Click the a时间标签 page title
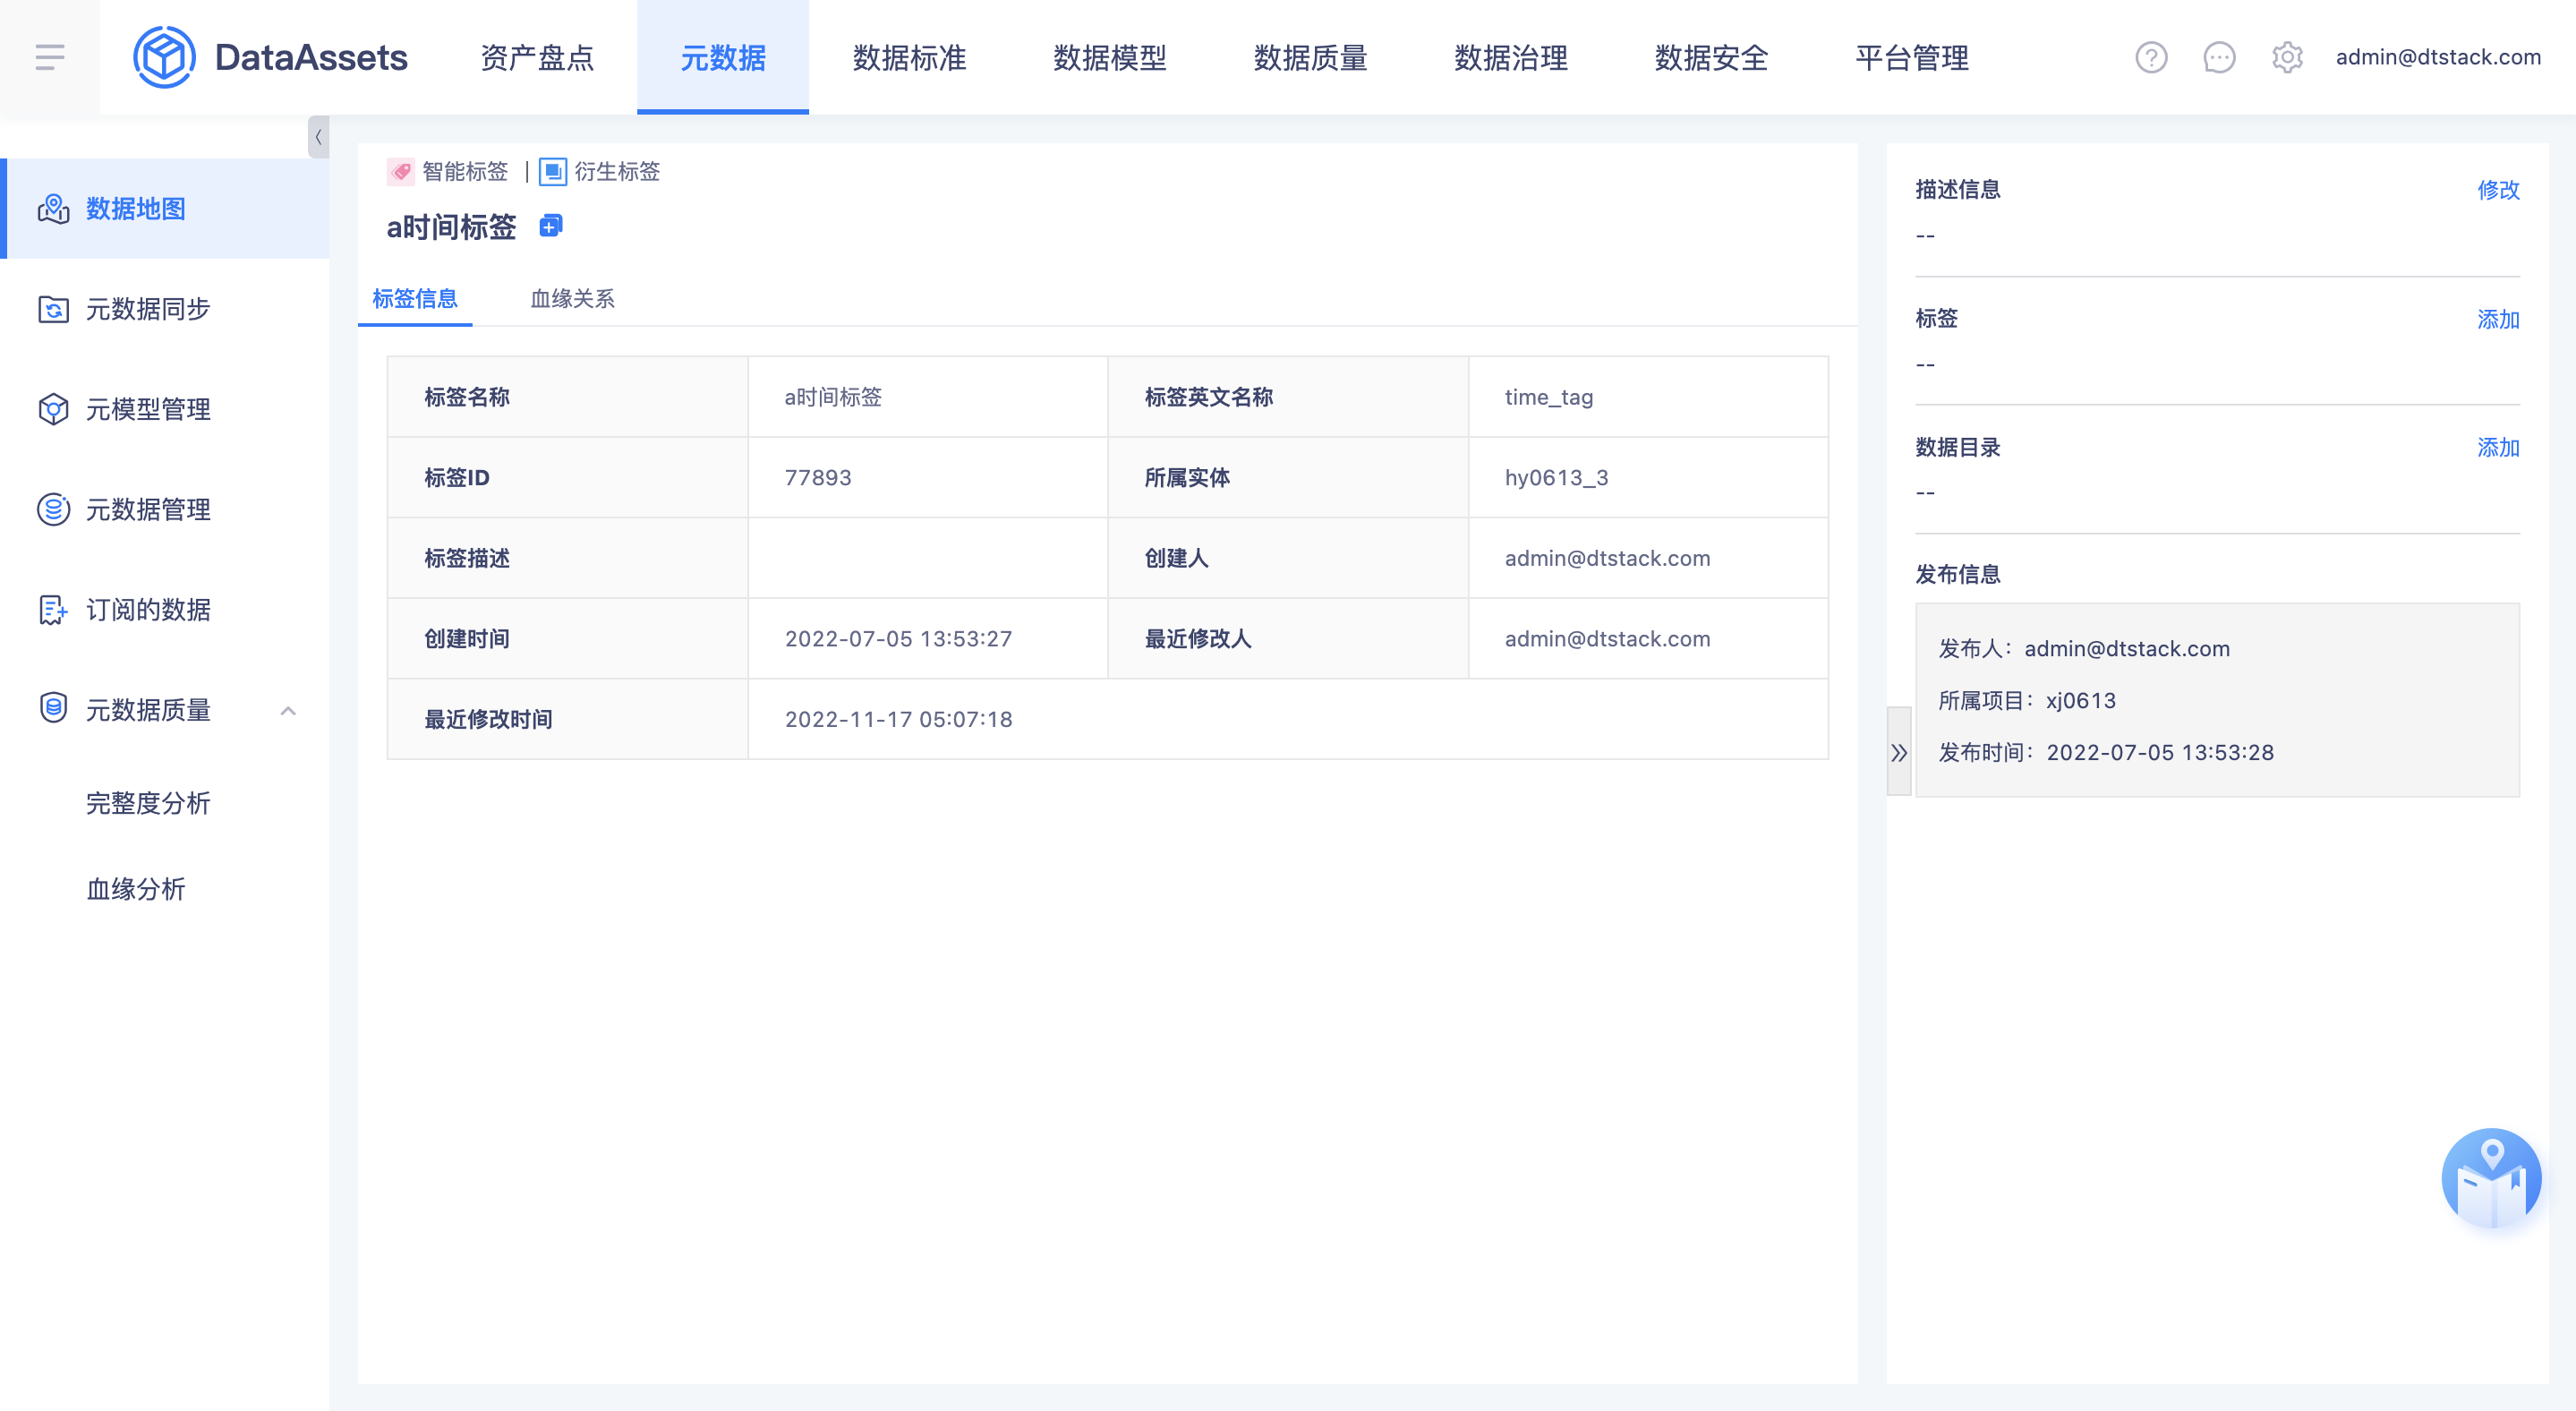This screenshot has height=1411, width=2576. pos(451,227)
